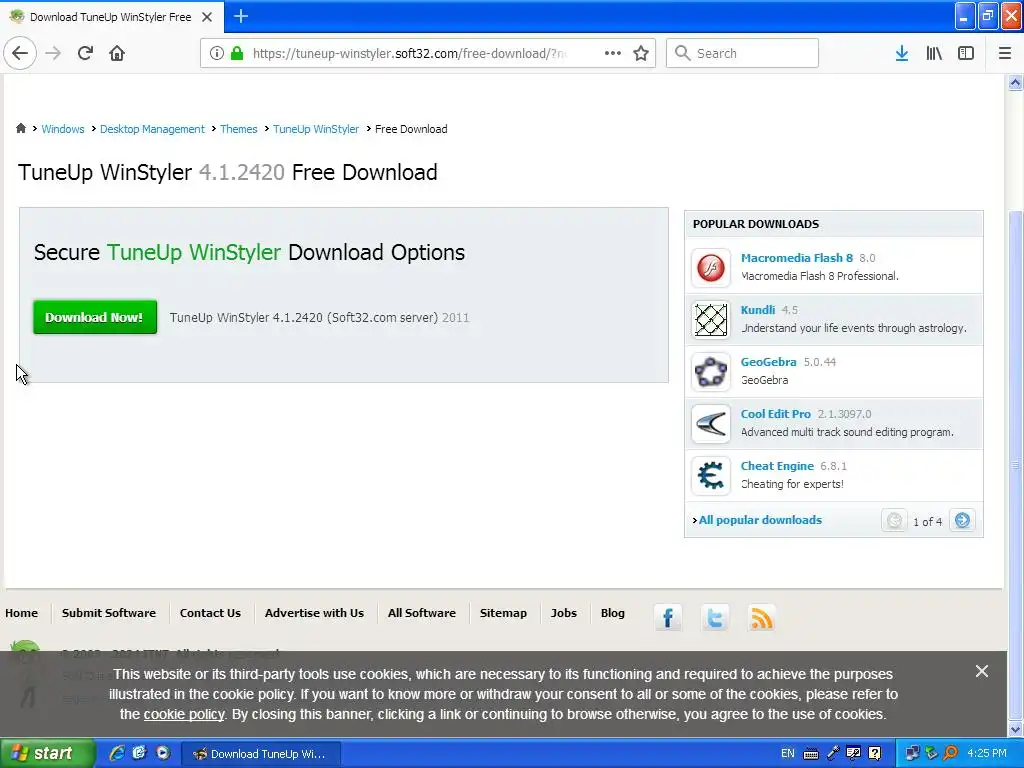Open the Blog footer link
Image resolution: width=1024 pixels, height=768 pixels.
coord(613,613)
